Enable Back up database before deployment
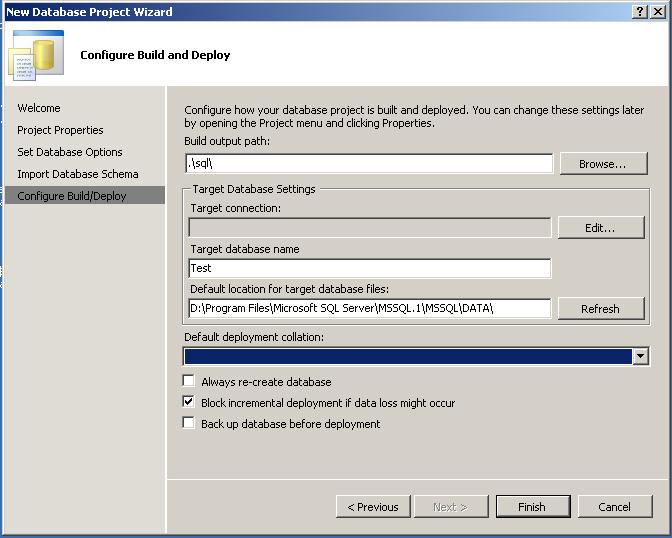The image size is (672, 538). point(189,423)
